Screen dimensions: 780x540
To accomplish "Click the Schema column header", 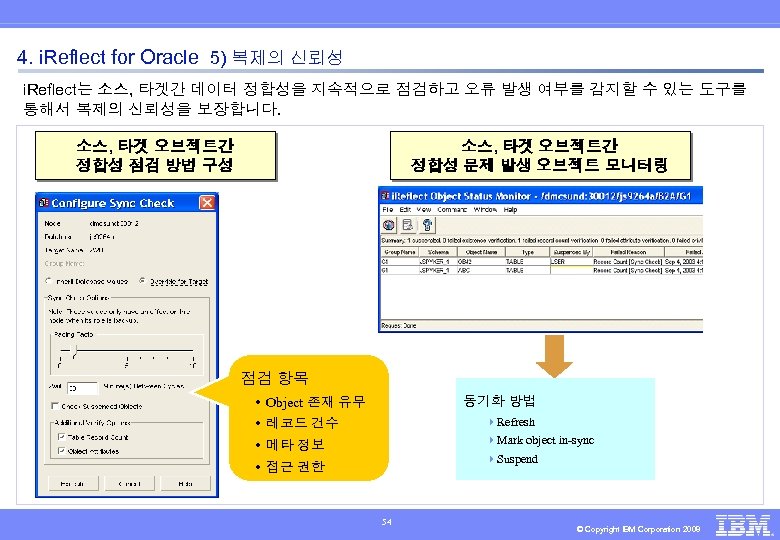I will [438, 252].
